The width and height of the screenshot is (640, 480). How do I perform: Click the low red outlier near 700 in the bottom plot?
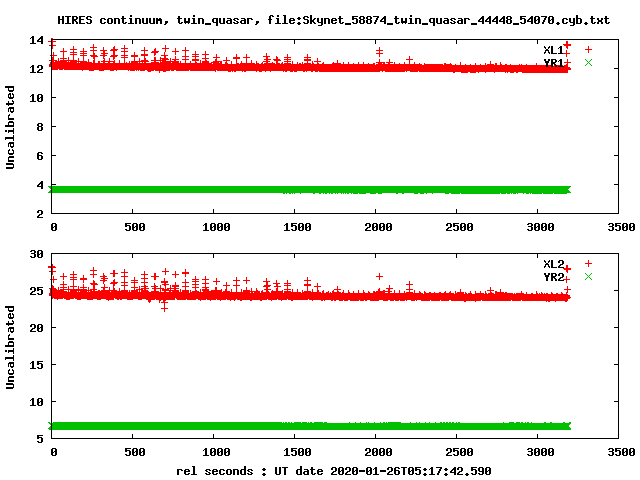coord(164,308)
